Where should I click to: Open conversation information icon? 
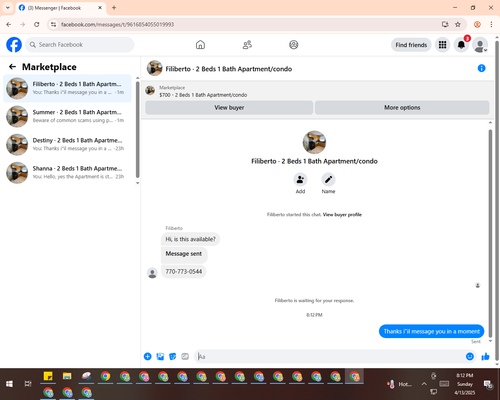[x=481, y=68]
